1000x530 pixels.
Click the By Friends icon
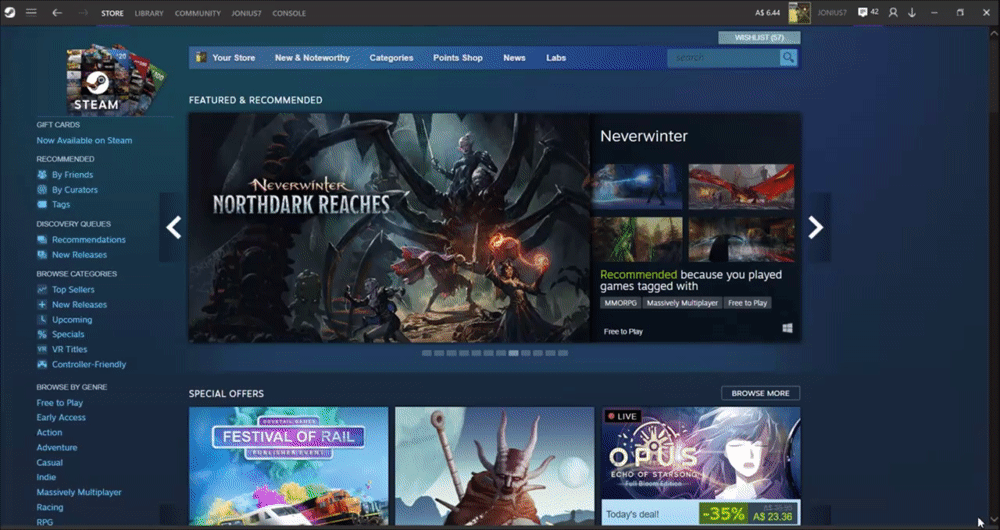click(x=42, y=175)
